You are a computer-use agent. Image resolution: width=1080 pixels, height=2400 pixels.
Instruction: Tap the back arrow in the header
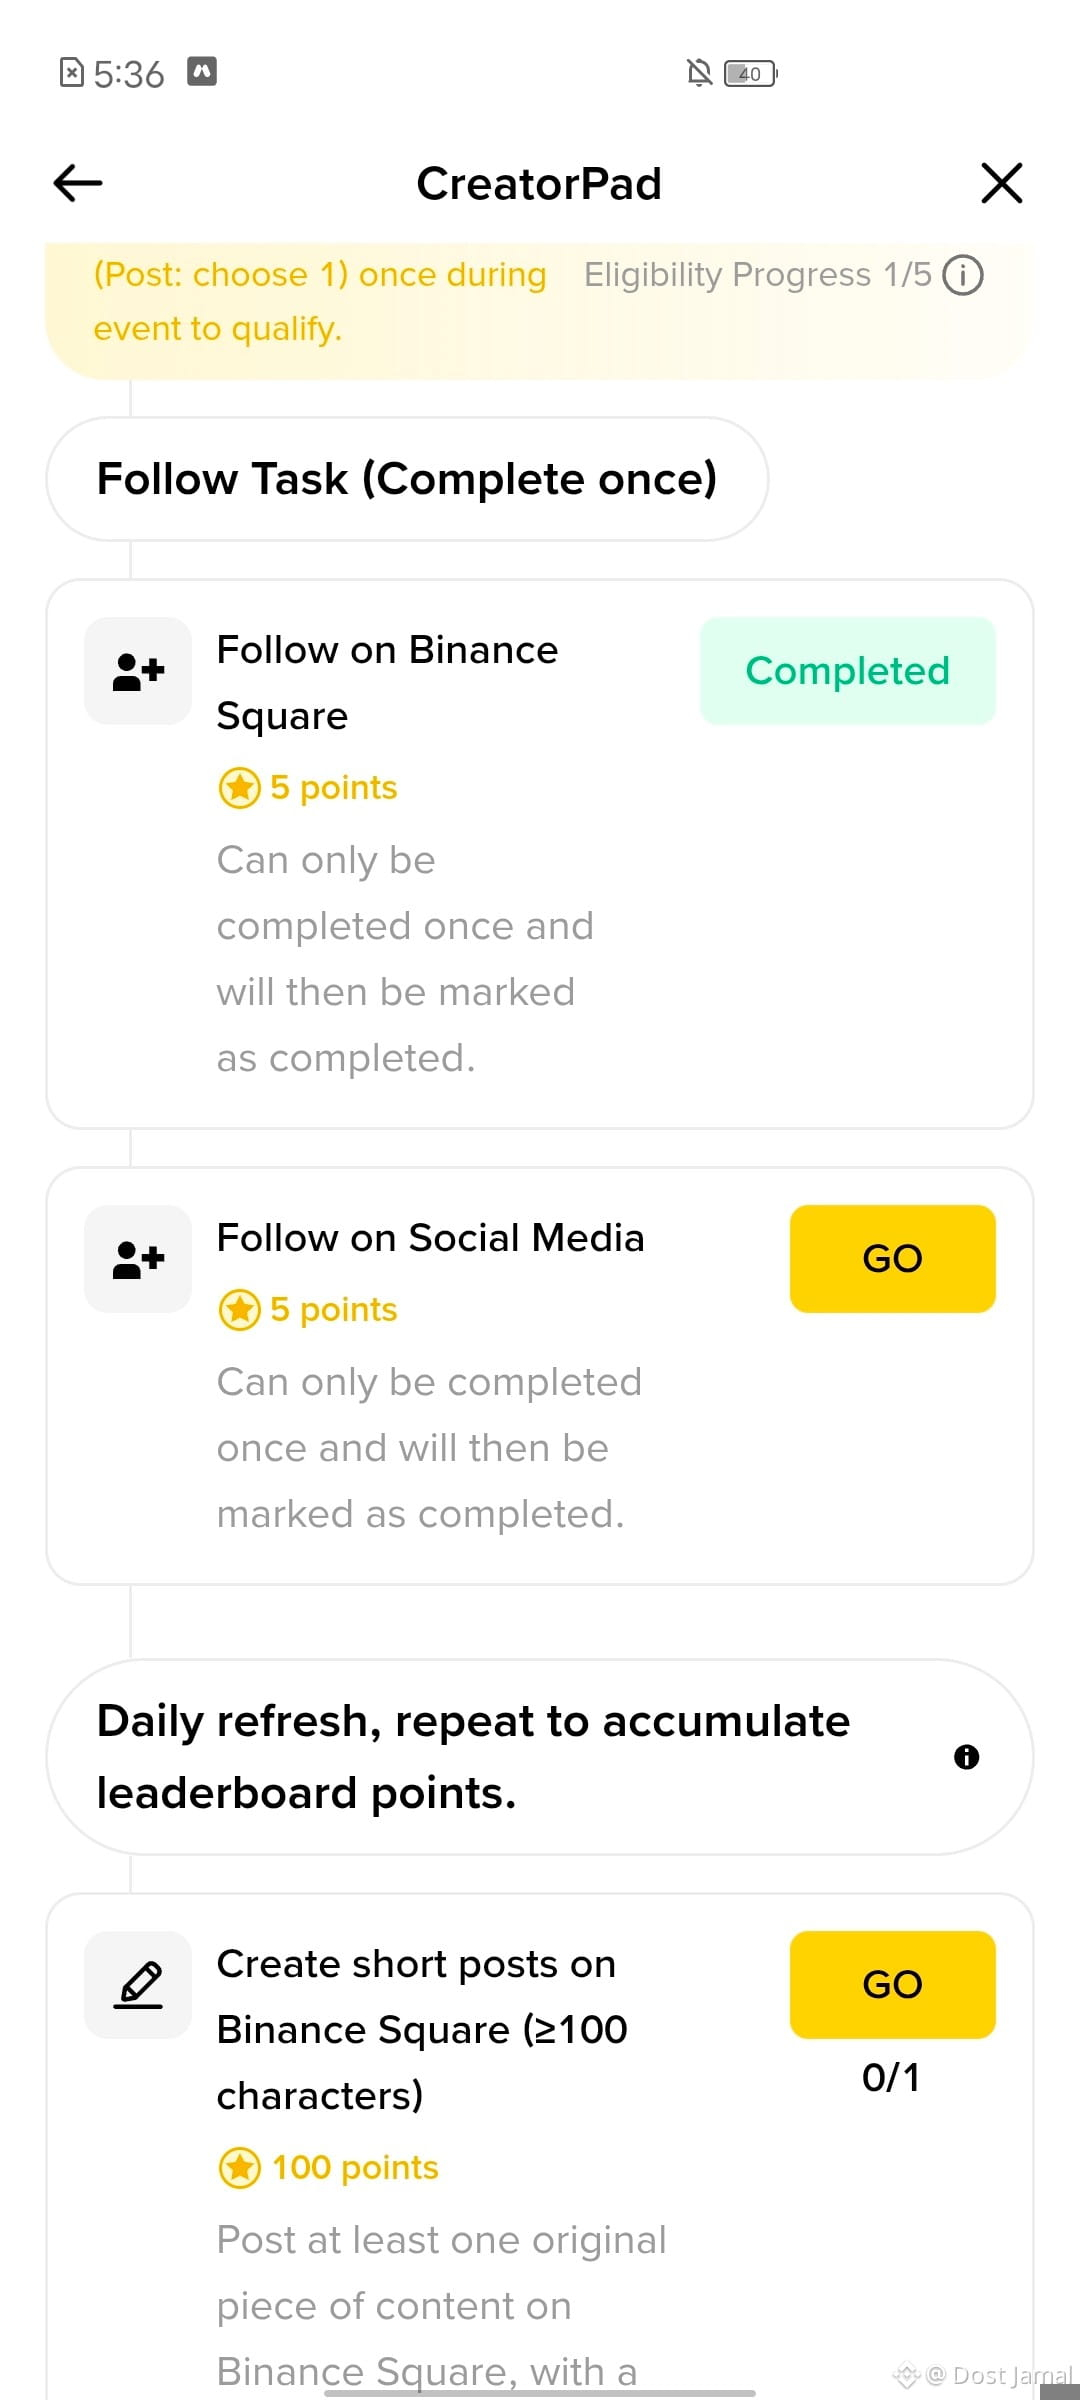pyautogui.click(x=78, y=183)
